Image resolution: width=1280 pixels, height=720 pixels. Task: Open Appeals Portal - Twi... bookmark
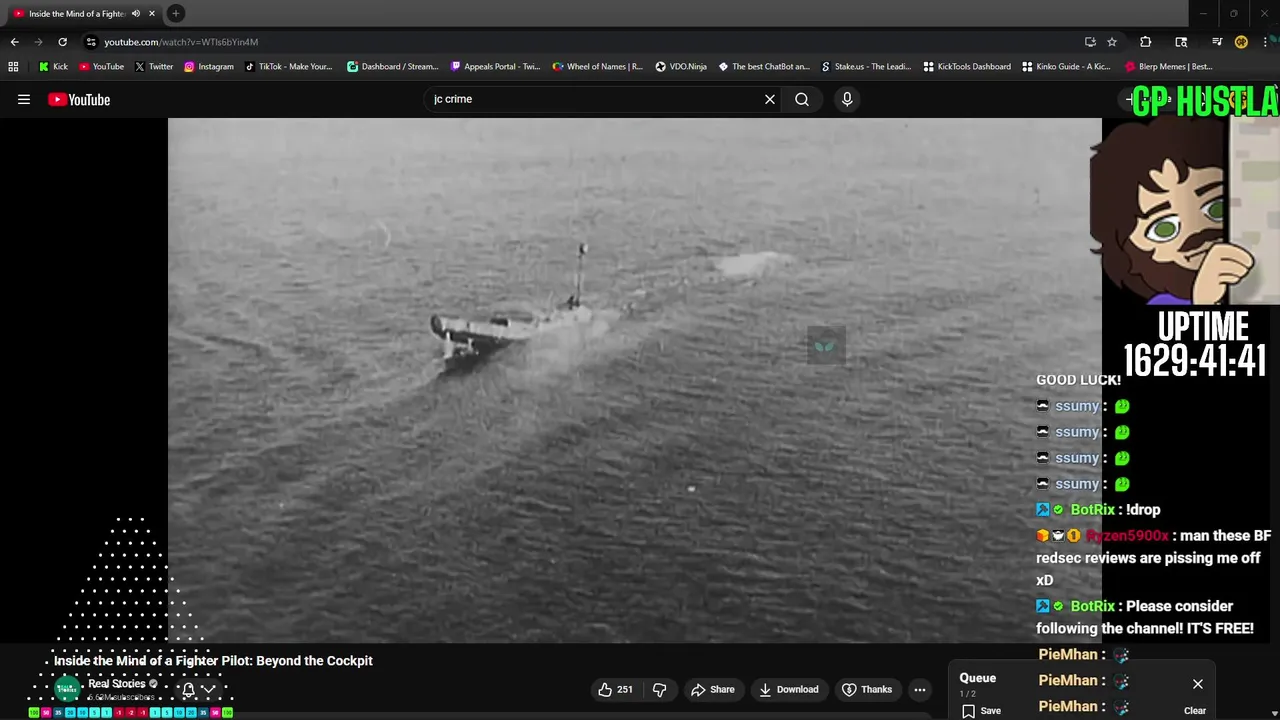tap(495, 67)
